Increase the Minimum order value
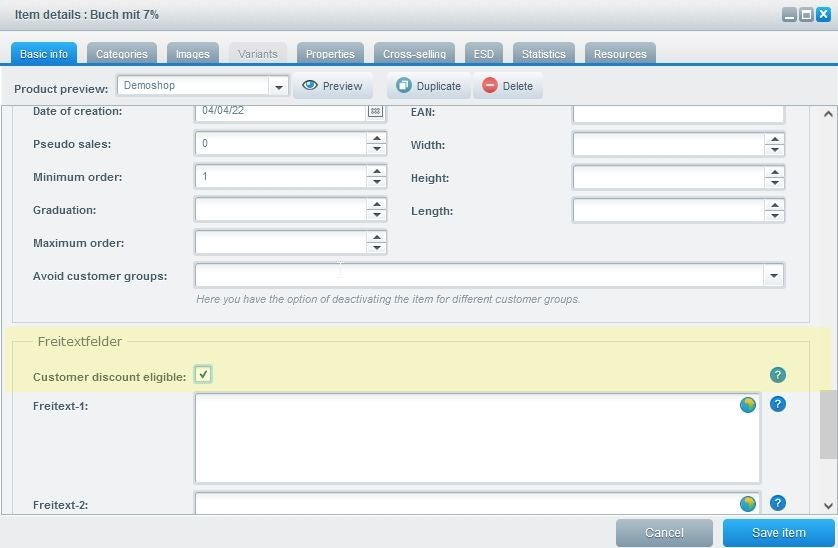Screen dimensions: 838x548 (x=377, y=171)
